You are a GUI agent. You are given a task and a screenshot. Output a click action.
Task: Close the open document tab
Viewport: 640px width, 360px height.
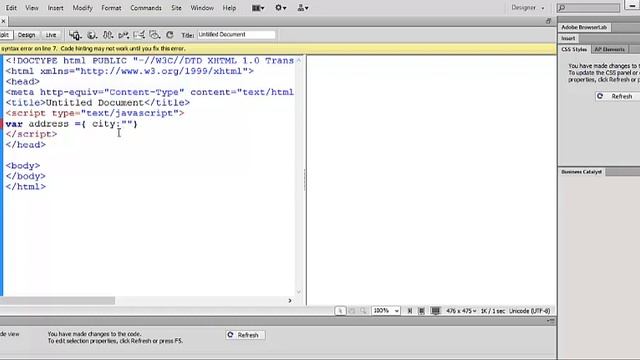[x=3, y=21]
